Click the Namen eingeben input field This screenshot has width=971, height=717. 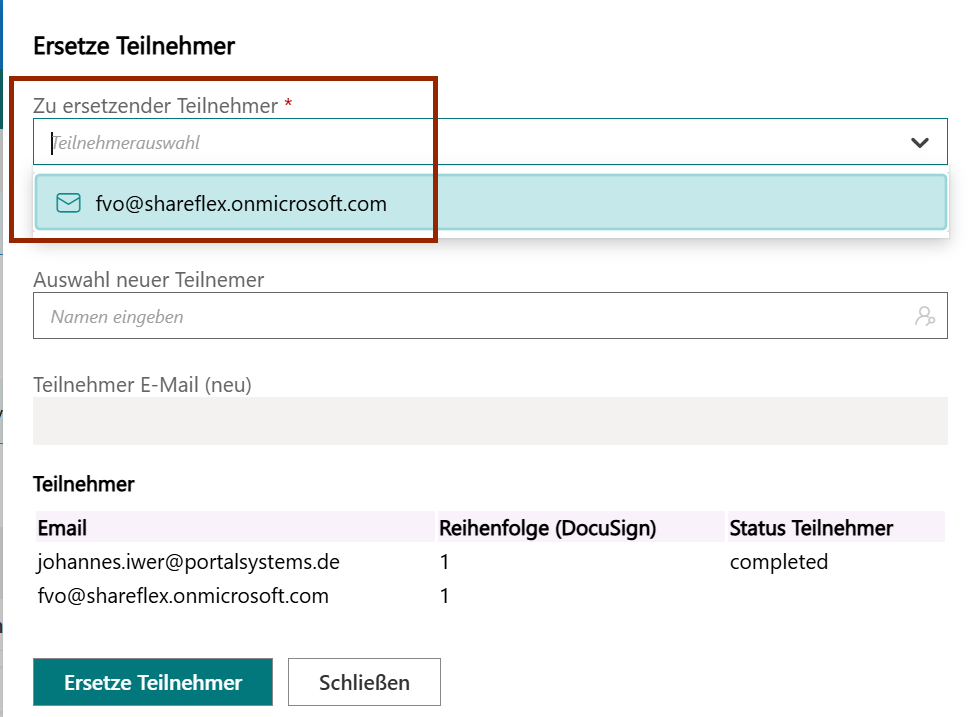[470, 317]
